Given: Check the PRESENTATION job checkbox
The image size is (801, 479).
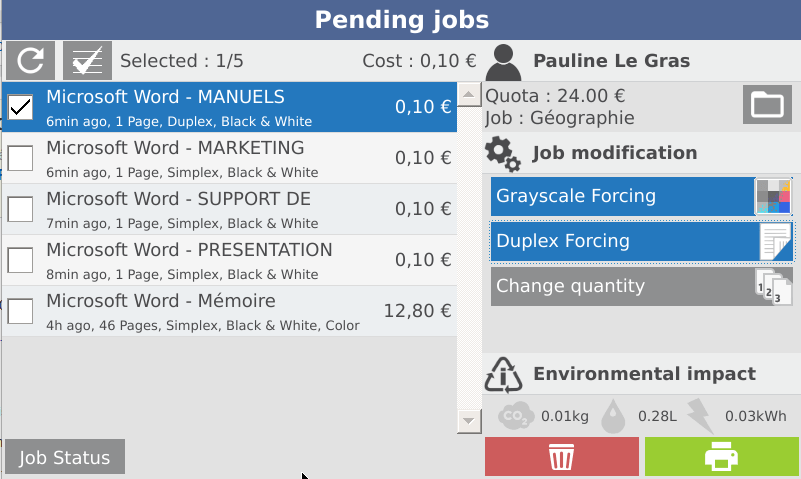Looking at the screenshot, I should (20, 260).
